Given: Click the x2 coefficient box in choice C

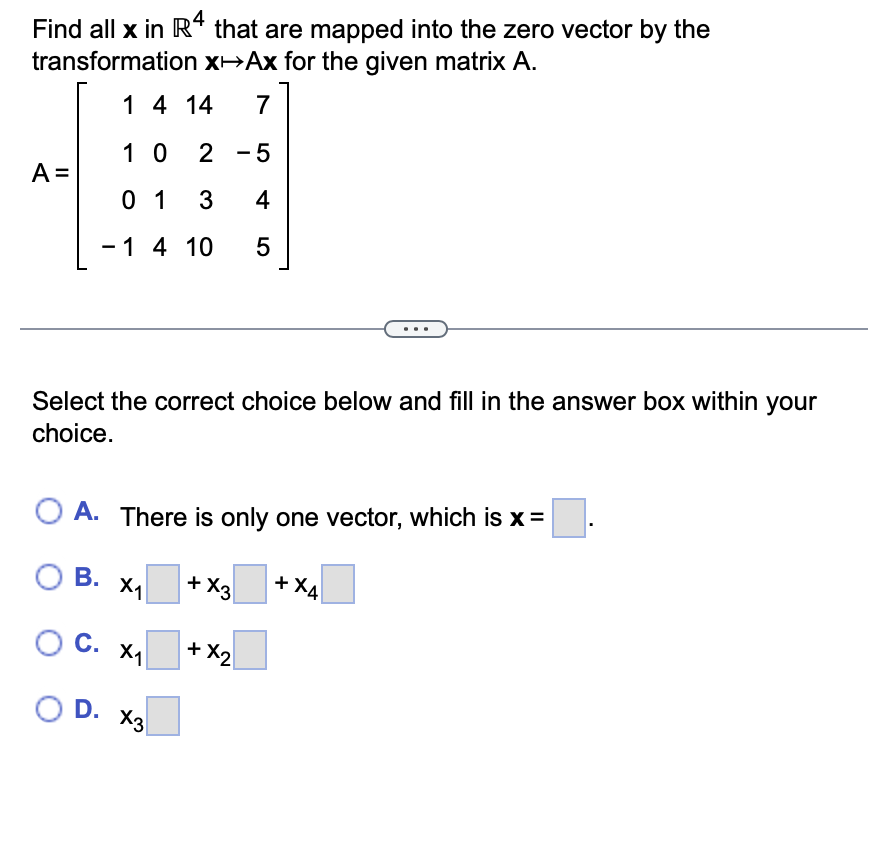Looking at the screenshot, I should (x=251, y=649).
